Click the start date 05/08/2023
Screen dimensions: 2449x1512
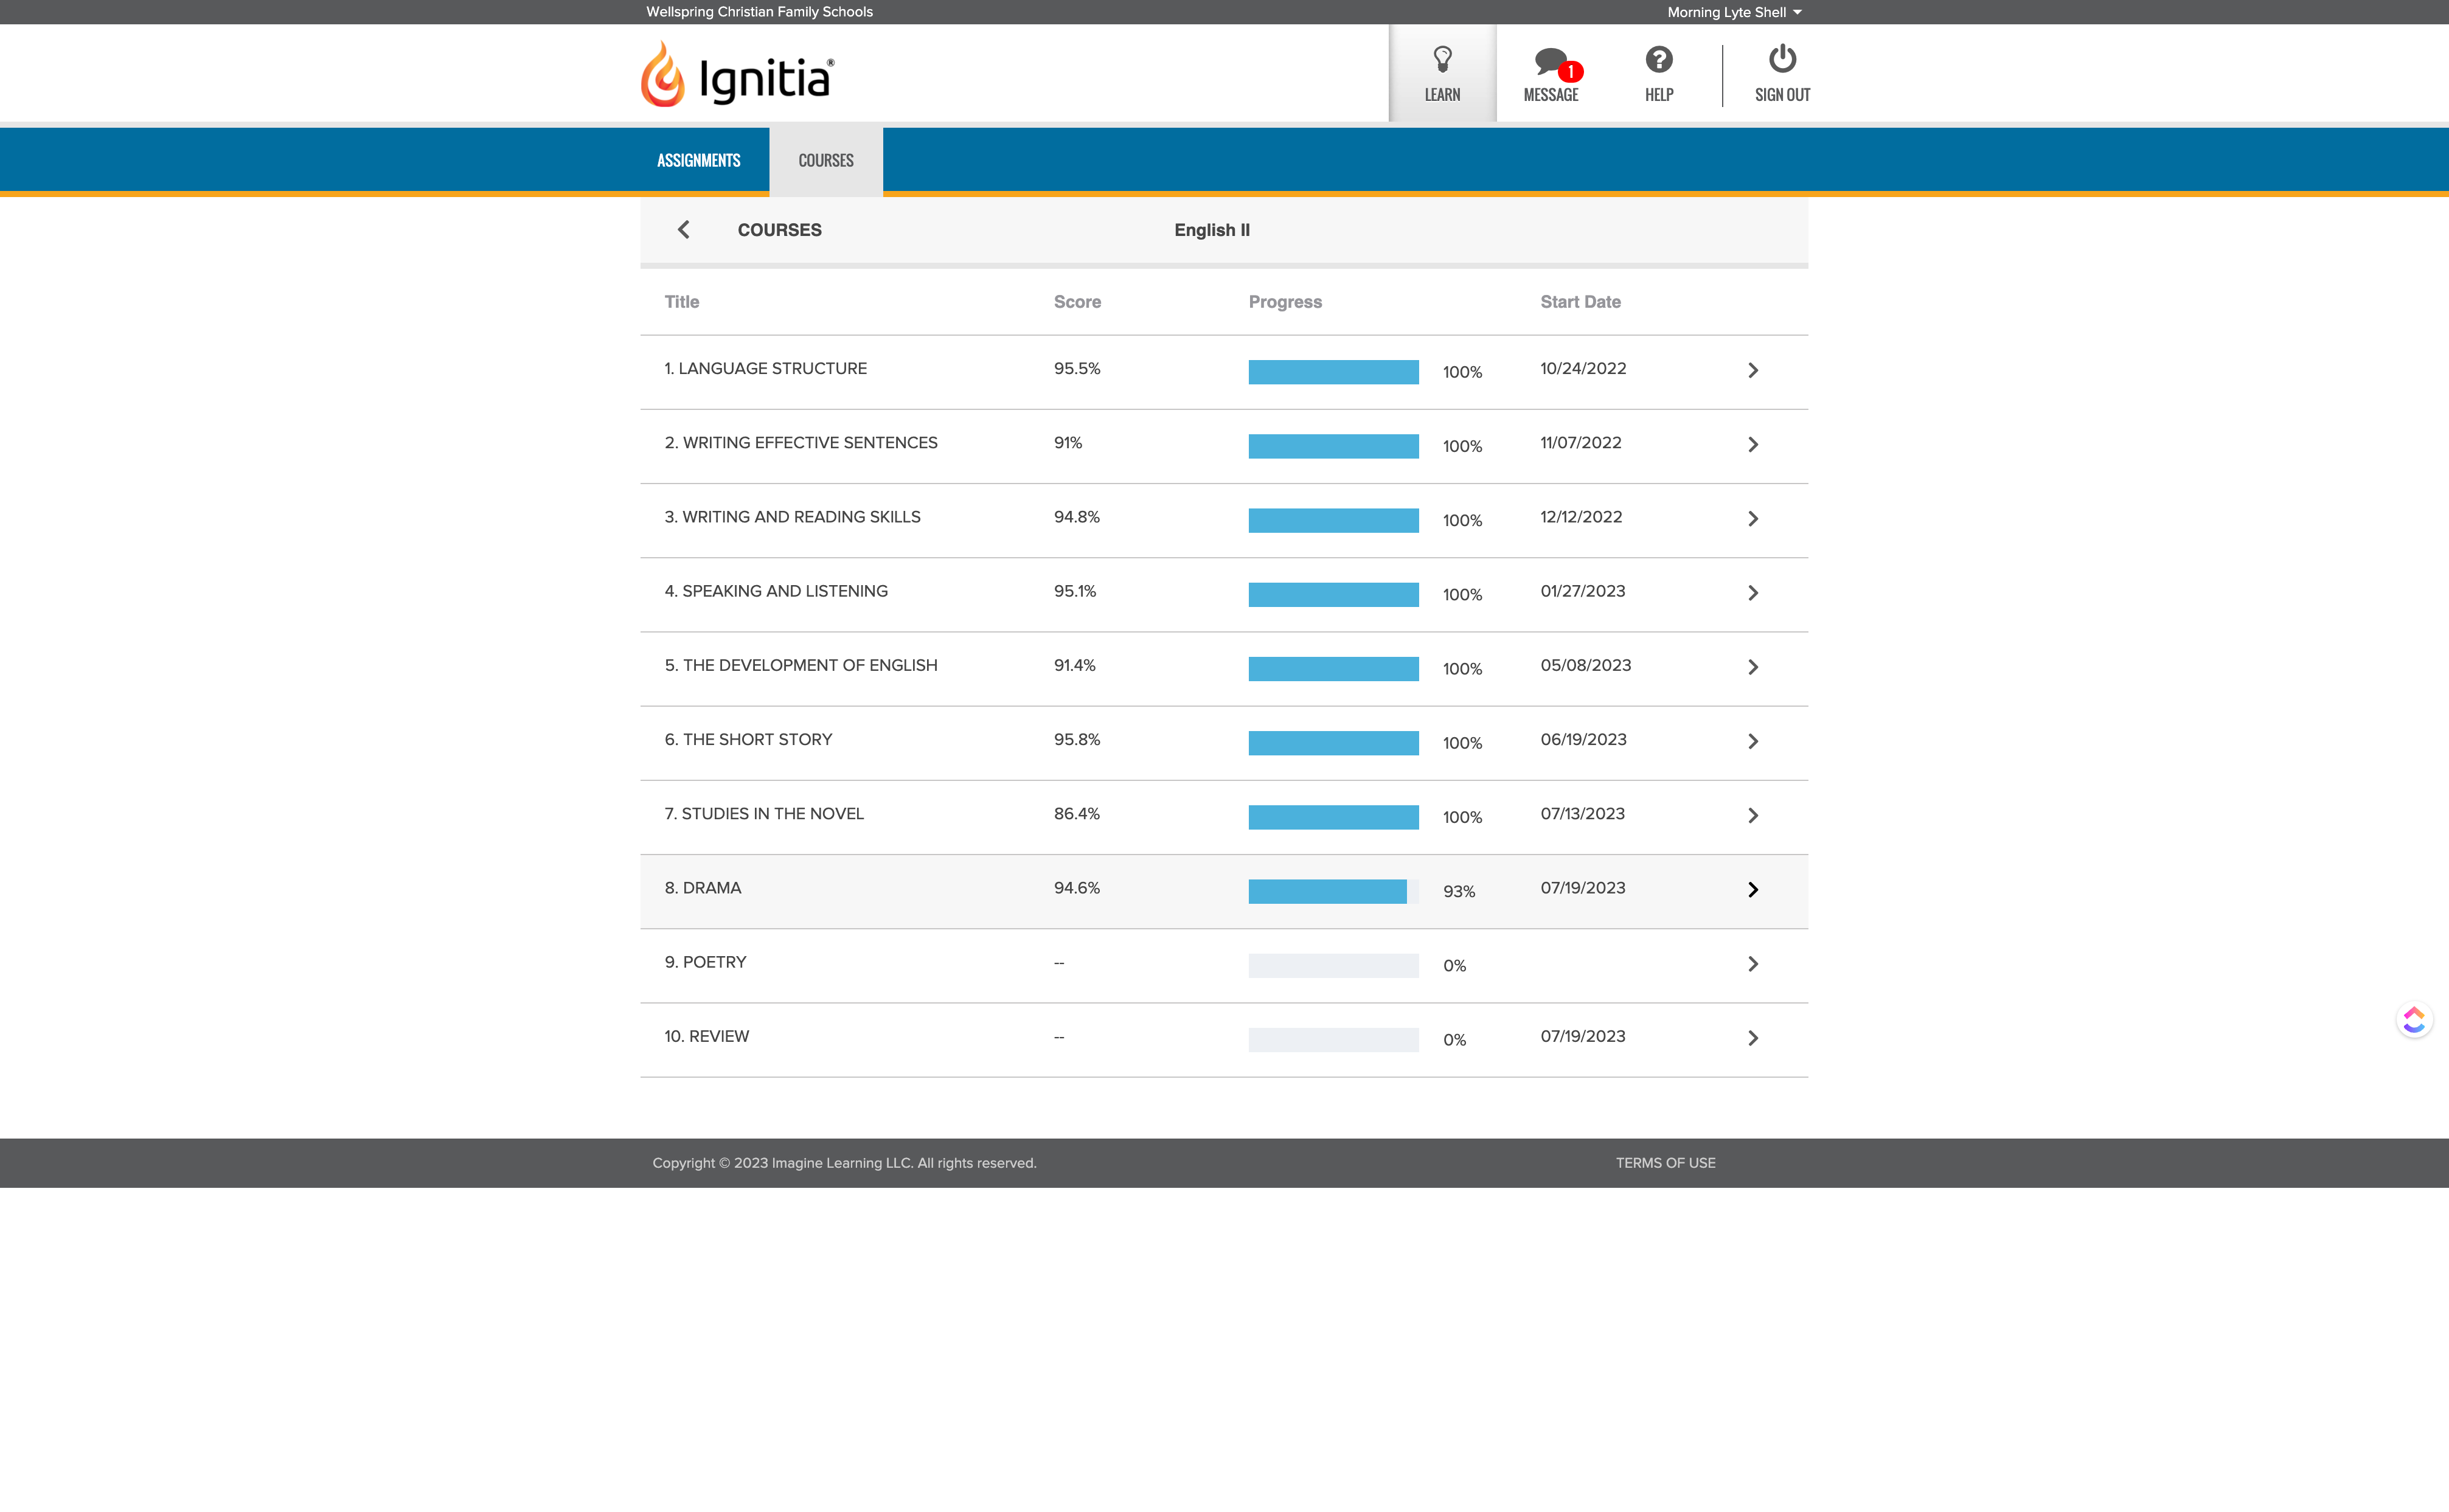(1585, 666)
